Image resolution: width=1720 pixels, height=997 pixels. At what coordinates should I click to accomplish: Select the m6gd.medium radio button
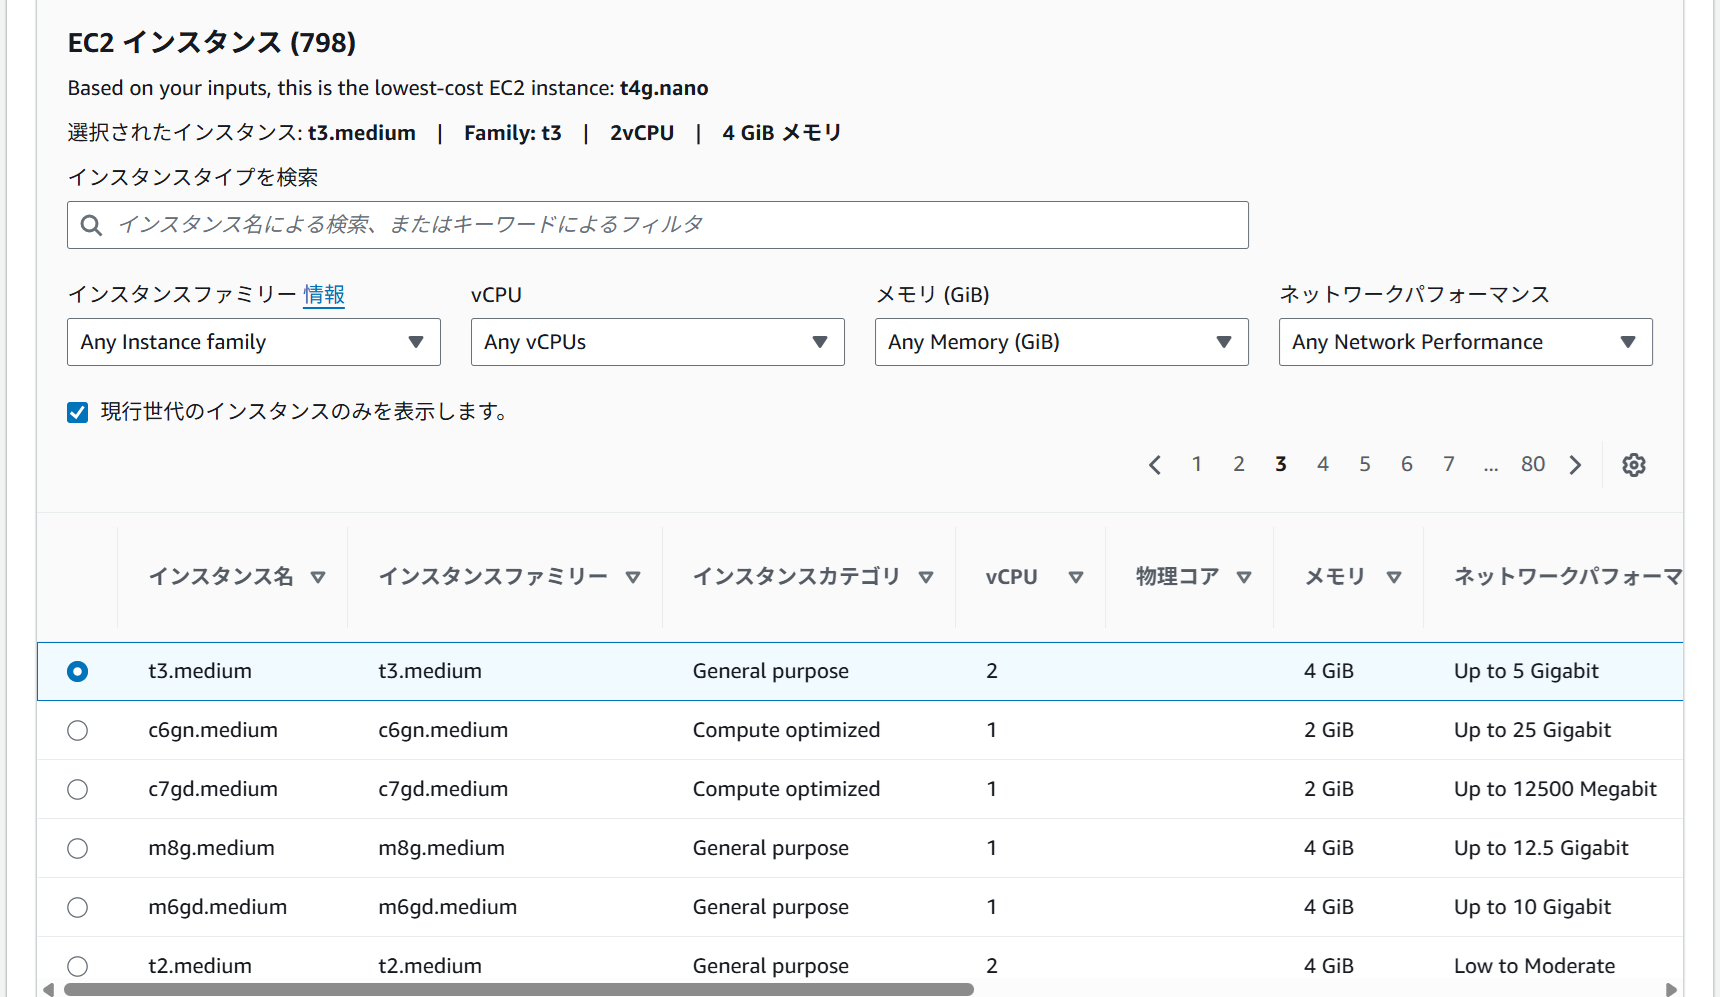[x=78, y=907]
